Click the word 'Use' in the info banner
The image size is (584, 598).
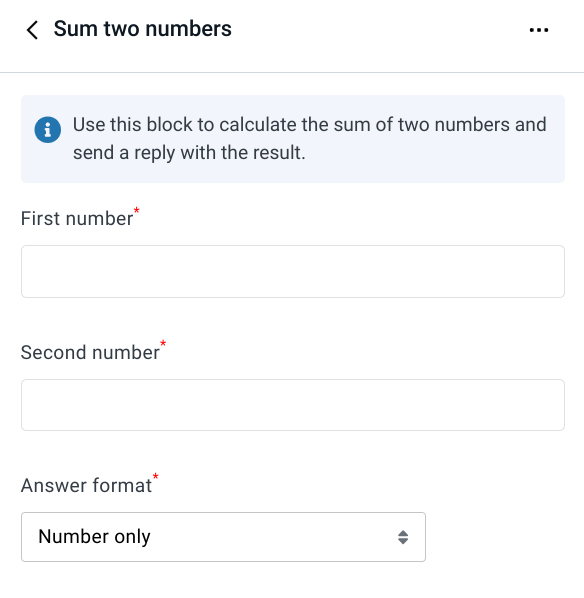[x=88, y=125]
